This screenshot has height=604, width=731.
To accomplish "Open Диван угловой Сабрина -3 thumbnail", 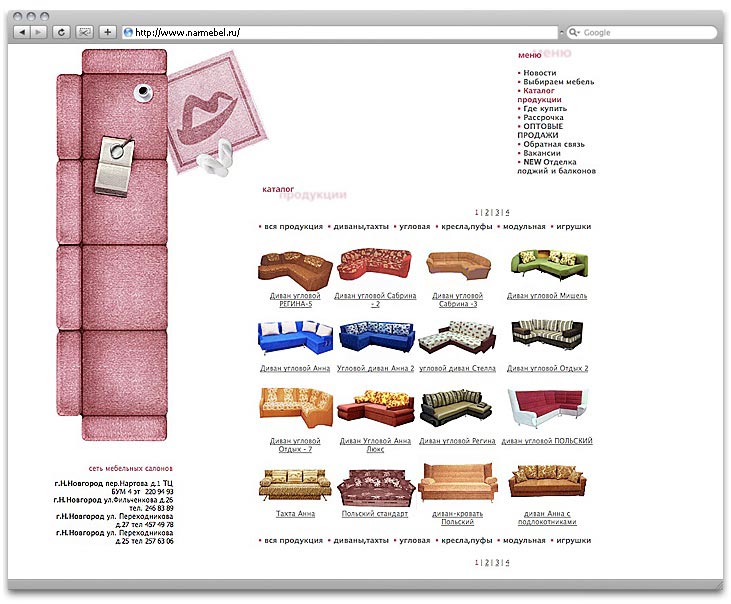I will (x=459, y=265).
